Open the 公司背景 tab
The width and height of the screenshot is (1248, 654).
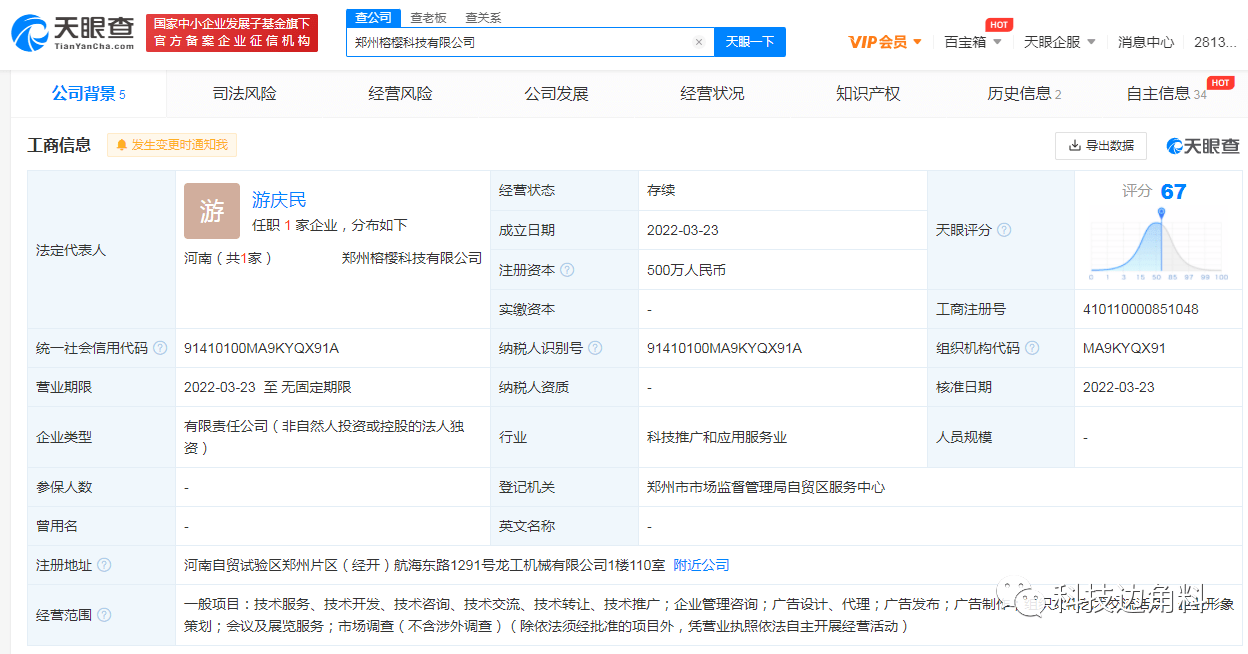click(x=89, y=94)
